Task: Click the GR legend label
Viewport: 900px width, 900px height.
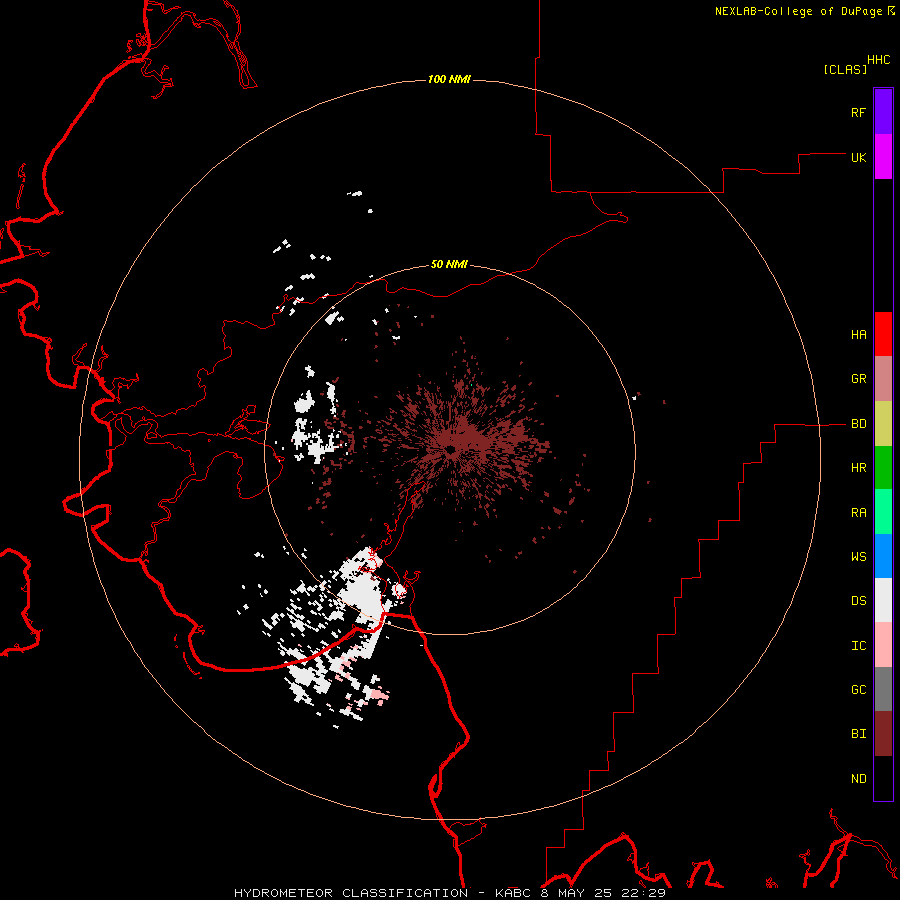Action: (x=858, y=379)
